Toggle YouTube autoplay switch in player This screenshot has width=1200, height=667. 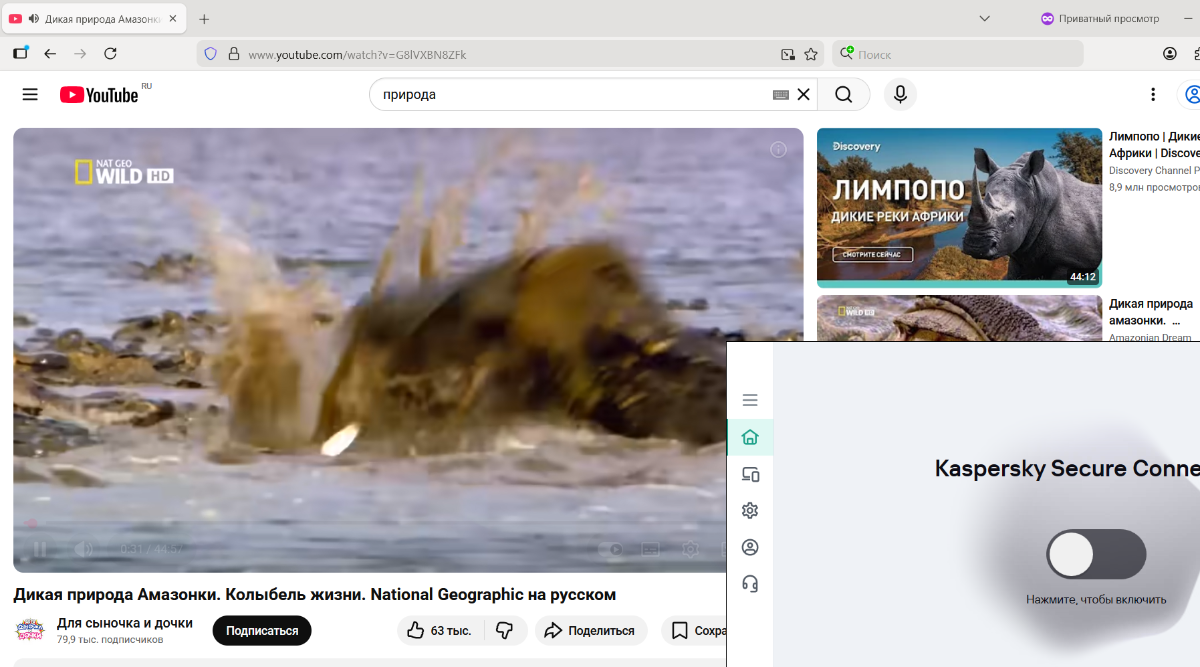tap(610, 549)
